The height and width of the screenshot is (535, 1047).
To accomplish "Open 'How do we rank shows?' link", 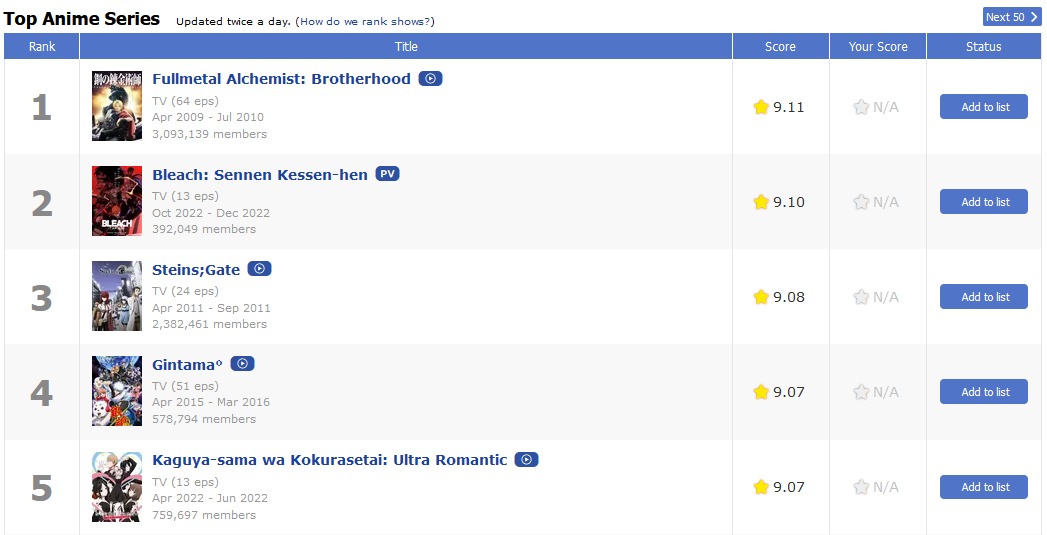I will [366, 21].
